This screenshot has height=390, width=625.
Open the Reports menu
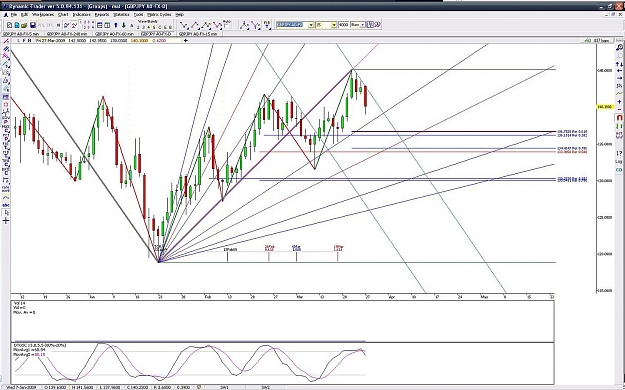click(x=102, y=14)
